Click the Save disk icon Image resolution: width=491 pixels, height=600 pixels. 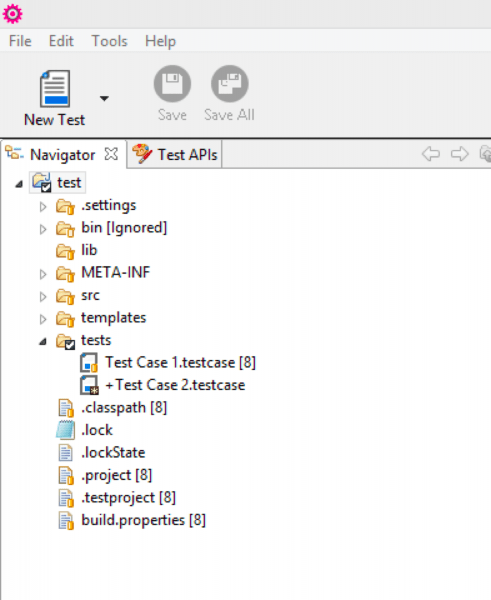(172, 83)
